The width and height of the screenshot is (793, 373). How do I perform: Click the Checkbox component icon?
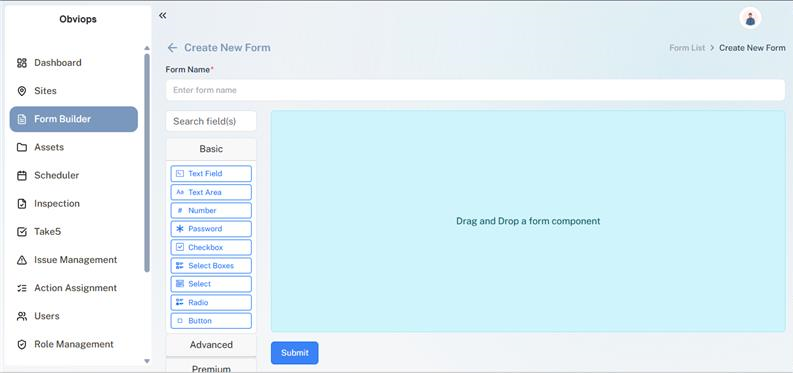pos(180,247)
